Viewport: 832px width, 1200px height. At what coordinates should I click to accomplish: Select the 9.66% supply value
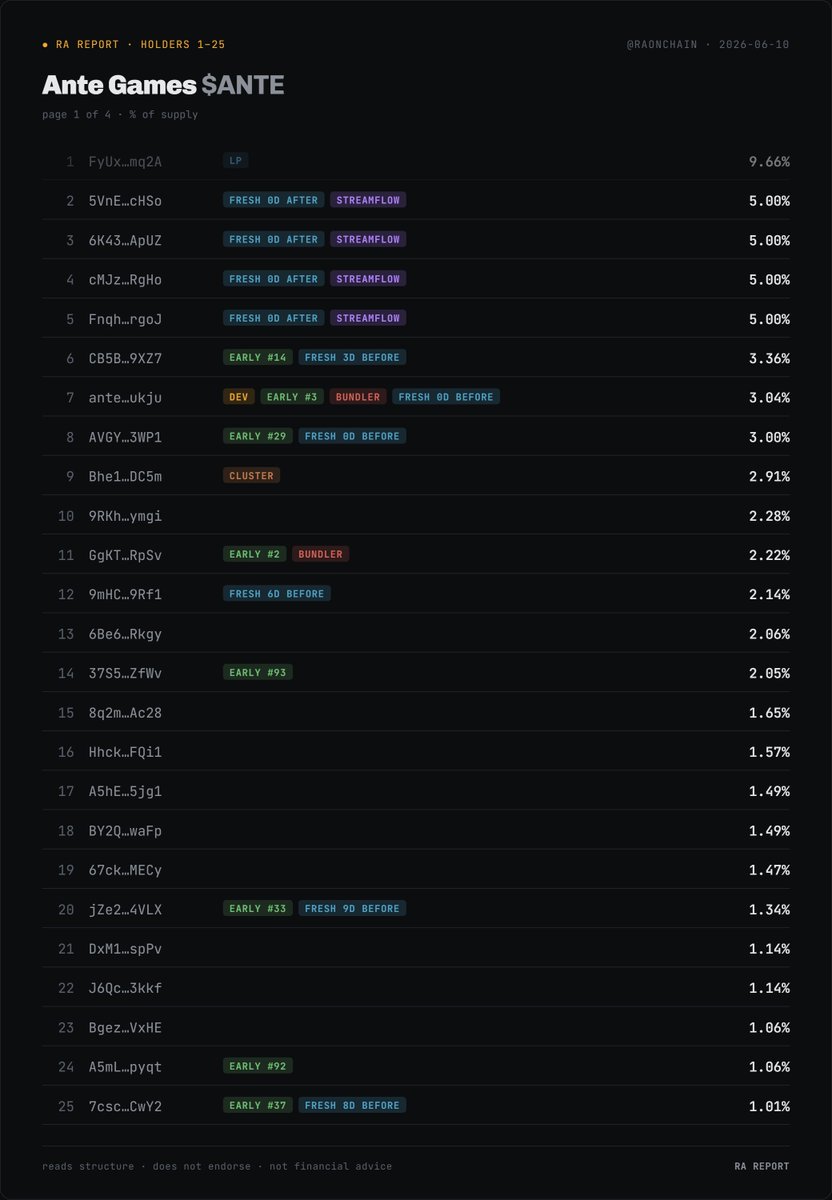pos(769,161)
